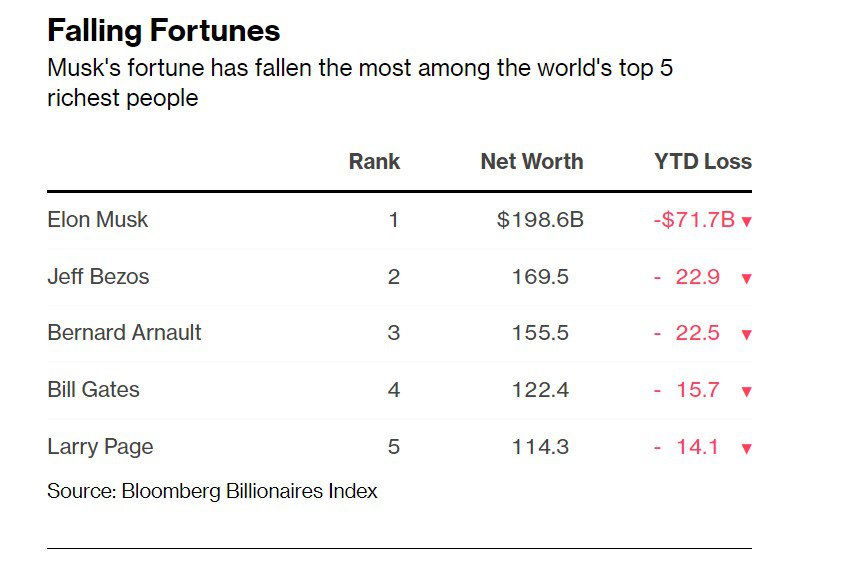This screenshot has height=570, width=846.
Task: Select the Net Worth column header
Action: coord(532,161)
